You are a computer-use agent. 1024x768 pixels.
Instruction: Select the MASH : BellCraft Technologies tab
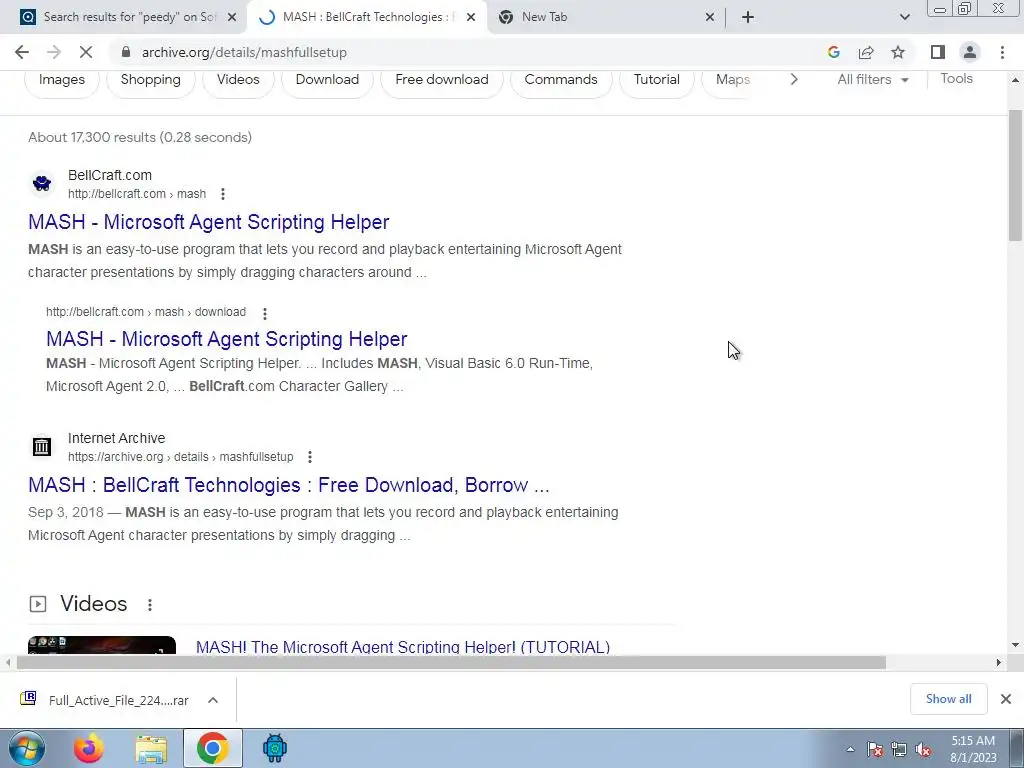click(x=367, y=17)
